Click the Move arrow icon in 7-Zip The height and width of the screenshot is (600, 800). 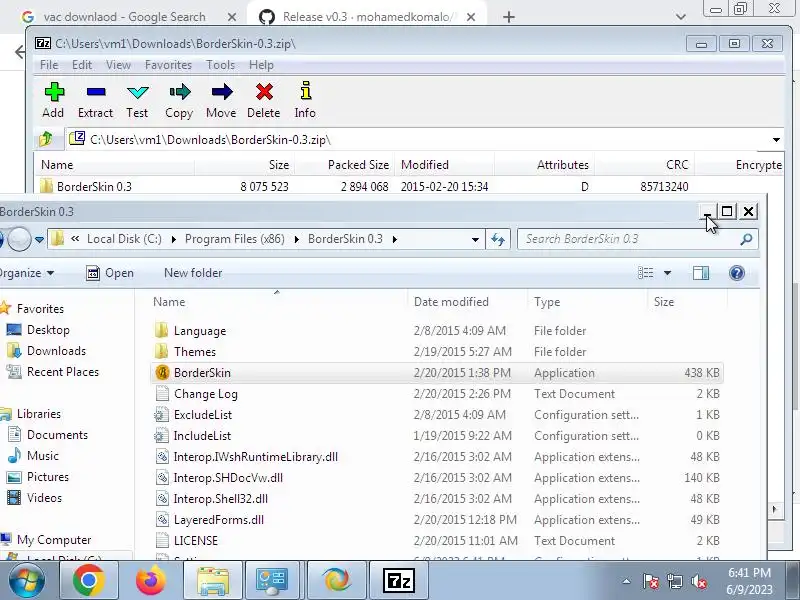(221, 92)
